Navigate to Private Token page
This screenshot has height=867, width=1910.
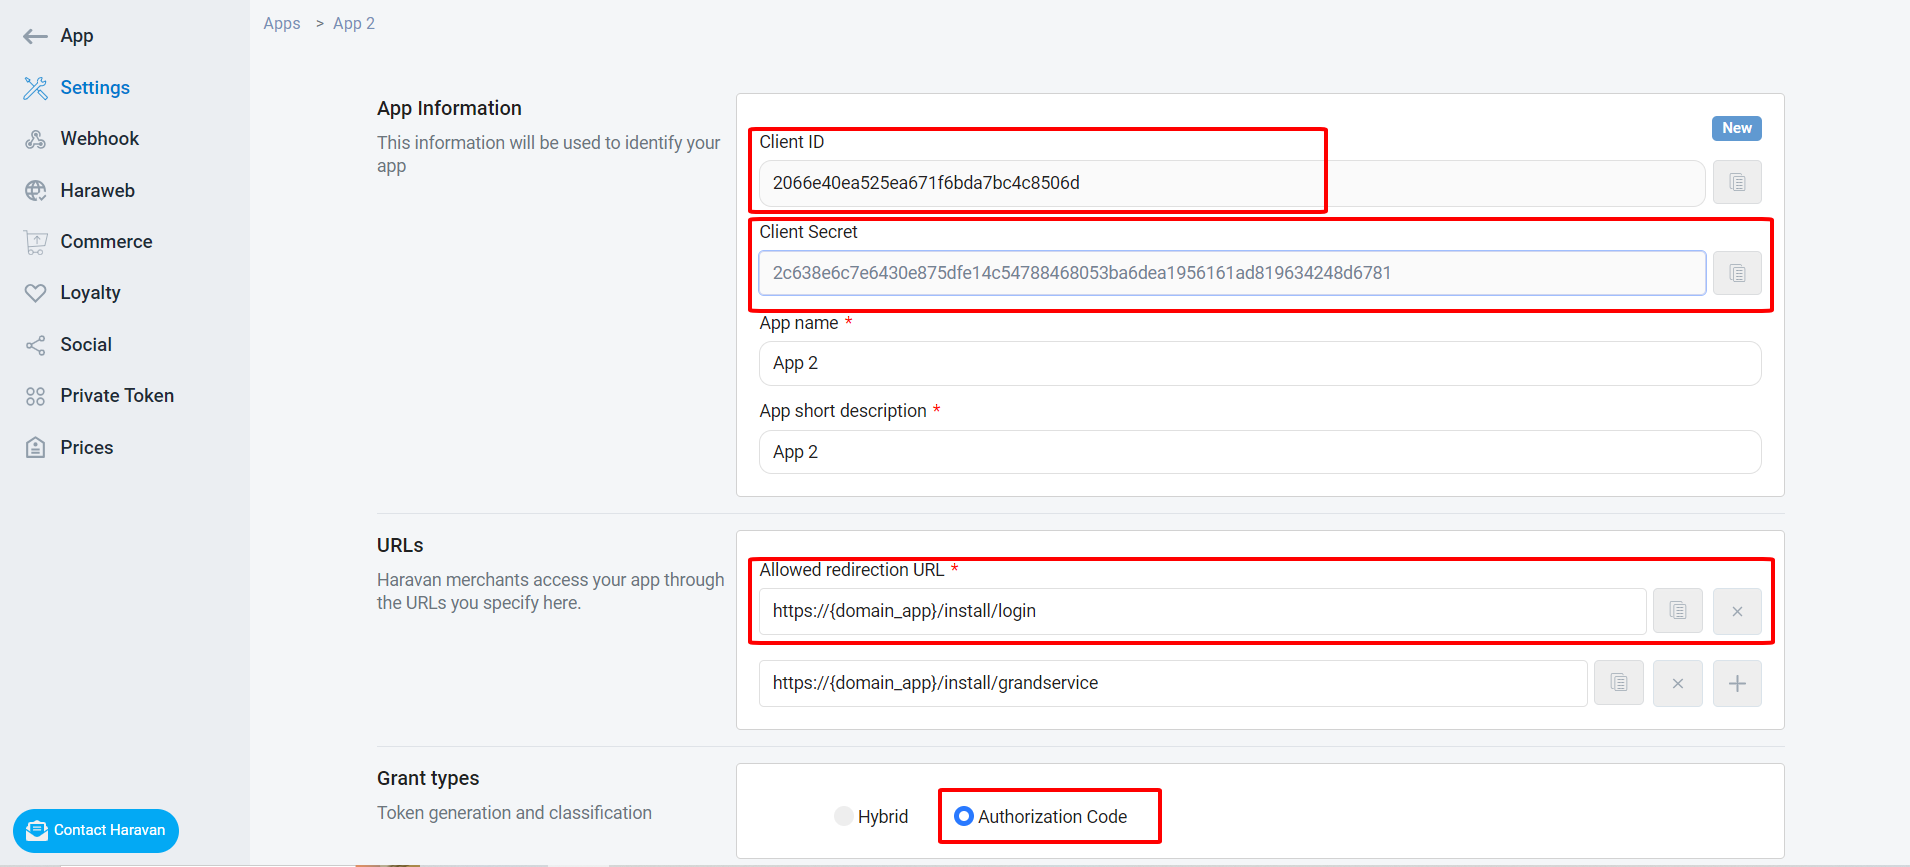click(x=117, y=396)
